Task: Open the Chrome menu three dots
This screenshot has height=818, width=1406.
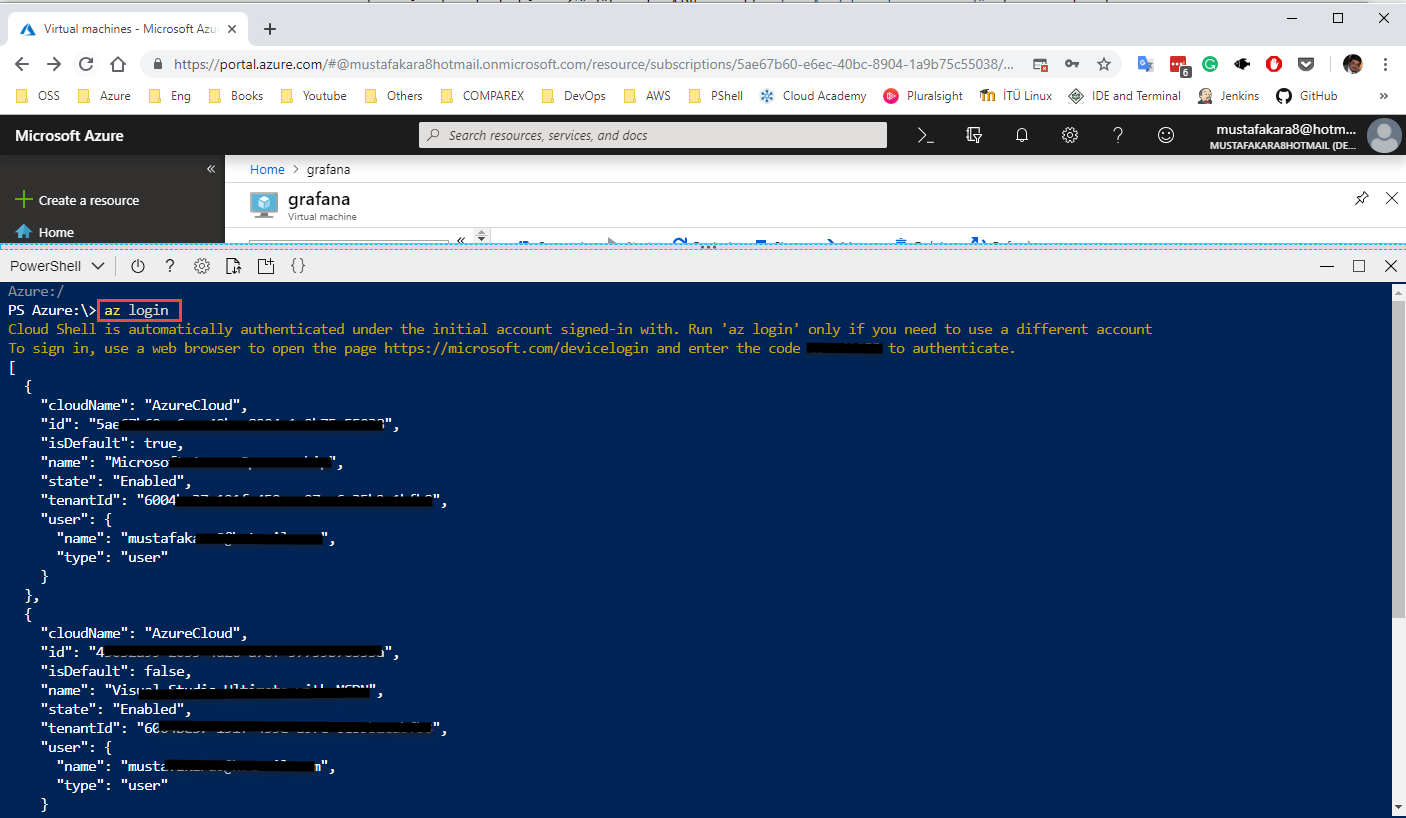Action: click(x=1385, y=64)
